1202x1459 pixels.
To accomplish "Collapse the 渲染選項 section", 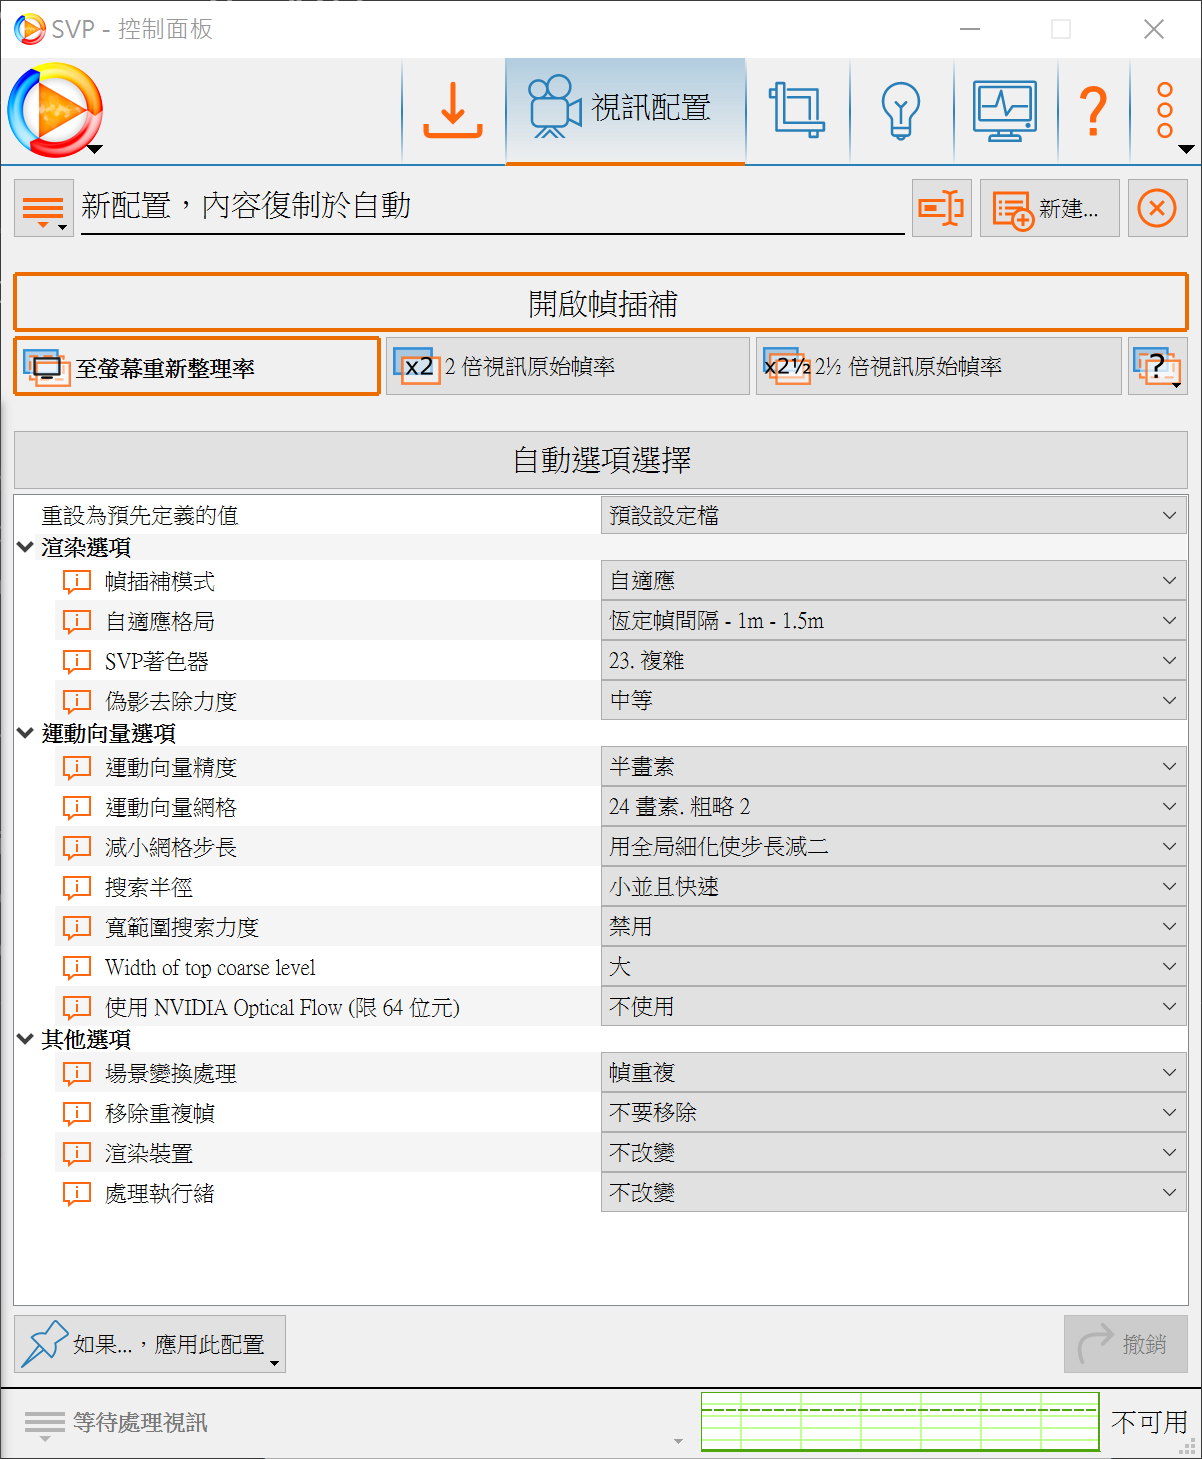I will coord(26,547).
